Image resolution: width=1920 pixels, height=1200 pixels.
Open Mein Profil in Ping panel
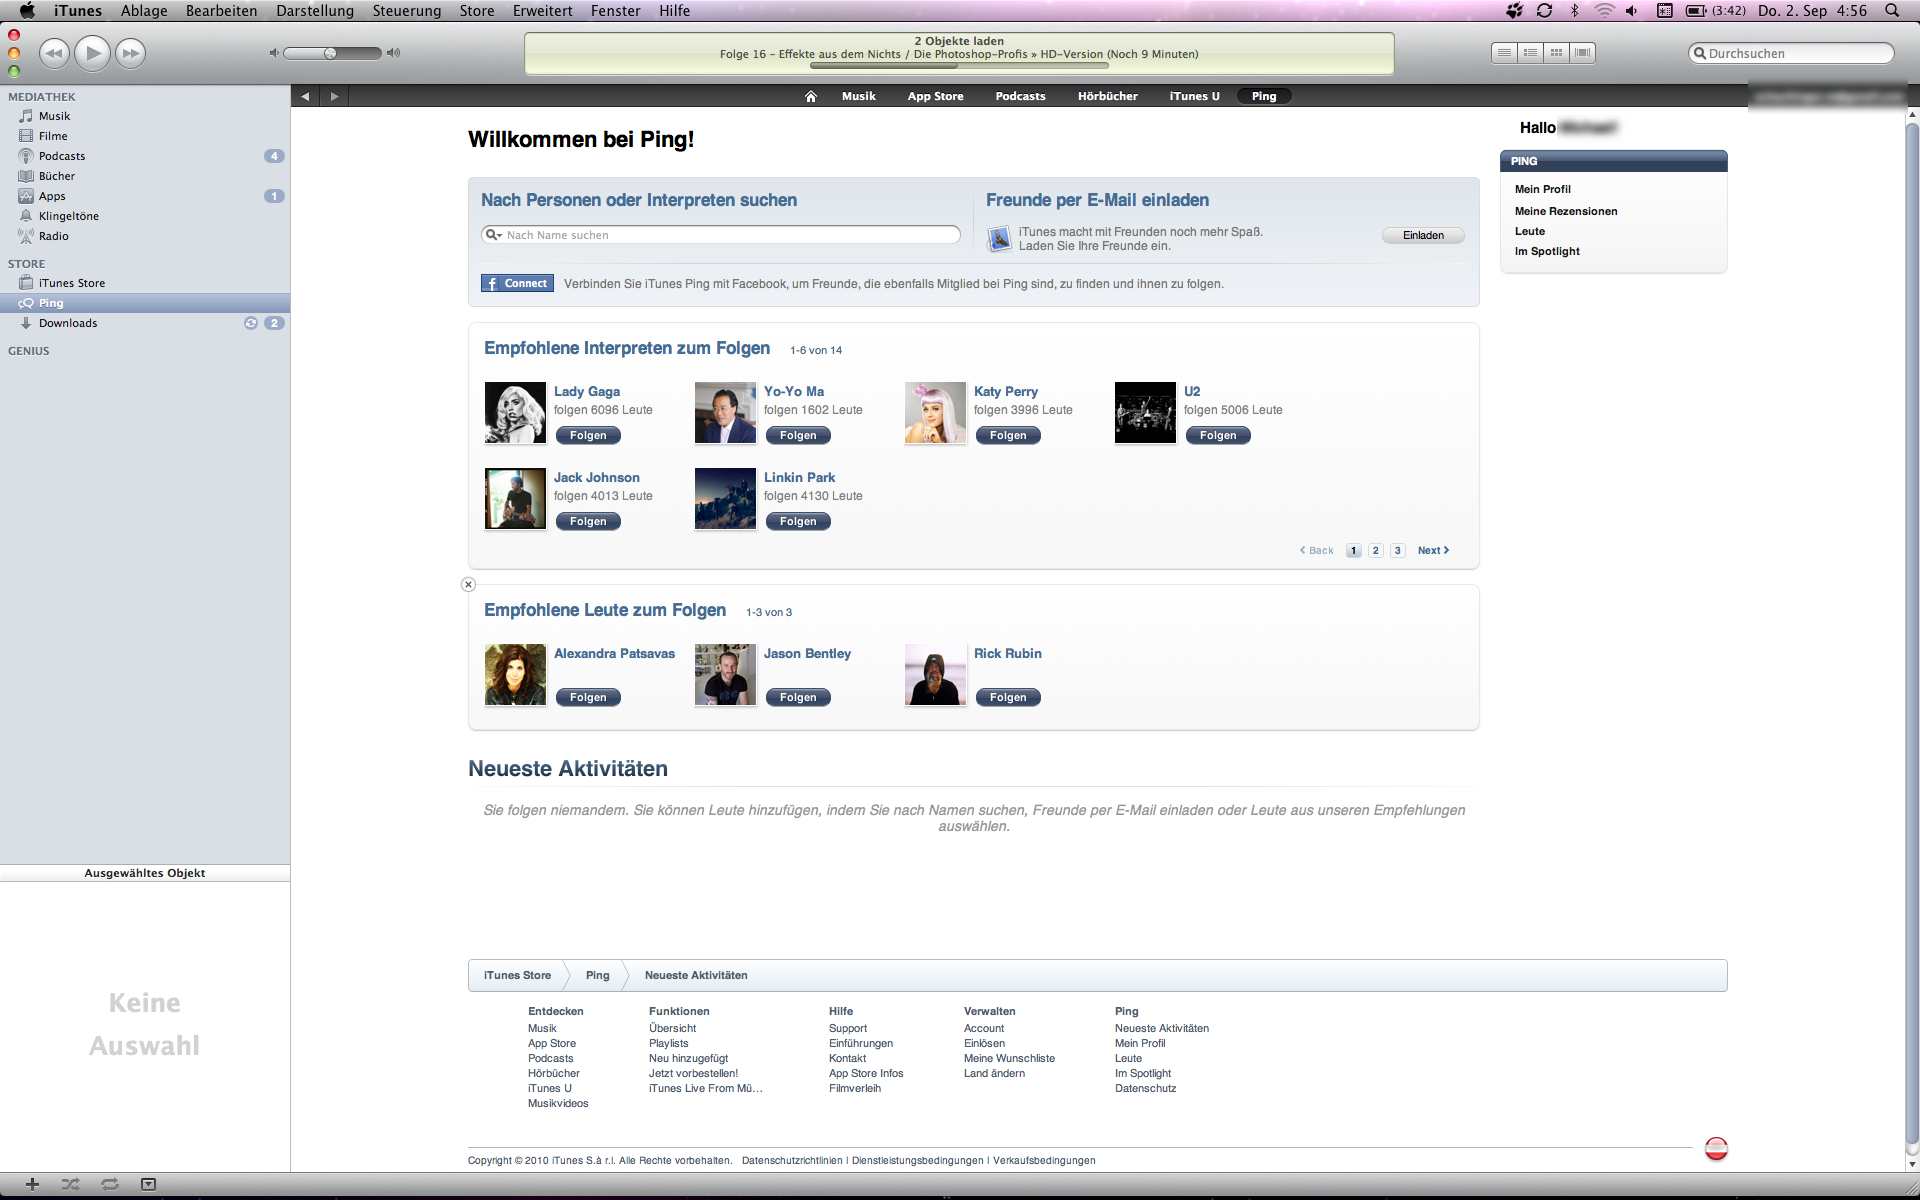[1542, 189]
